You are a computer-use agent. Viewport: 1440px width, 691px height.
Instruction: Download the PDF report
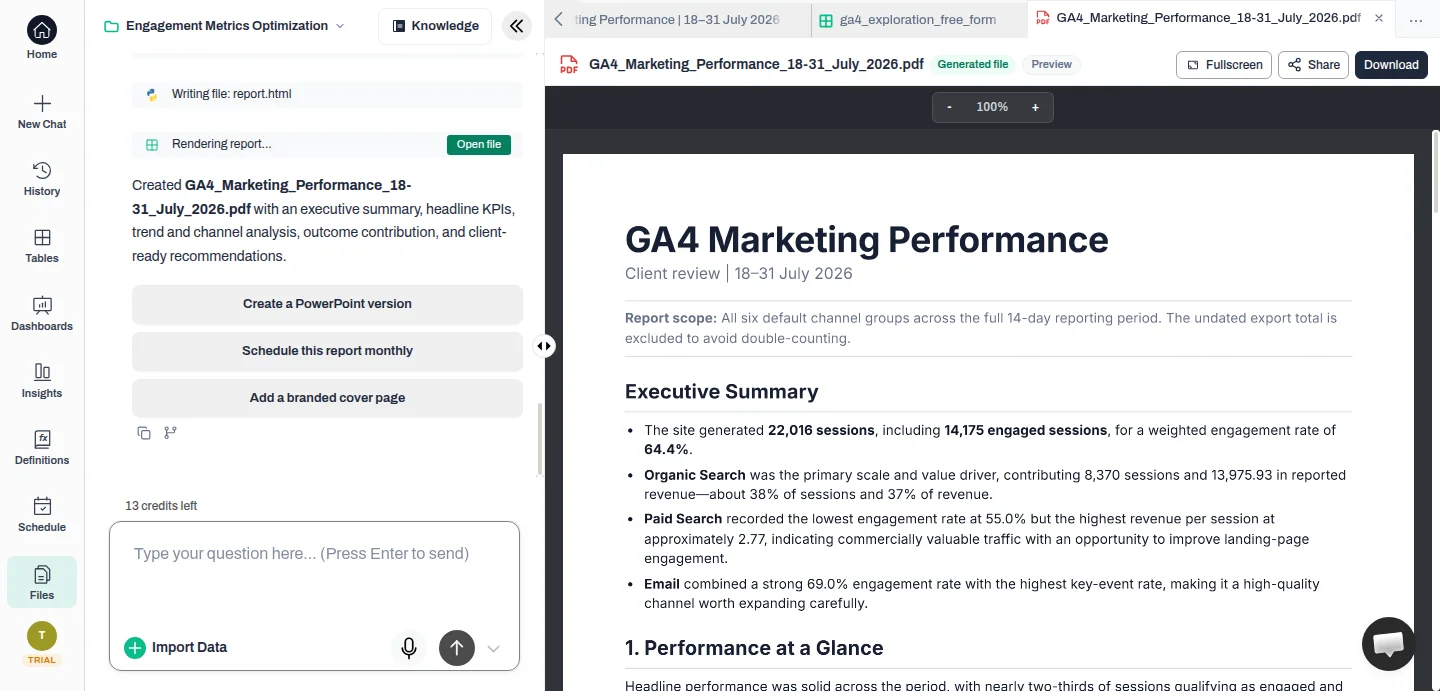(1391, 65)
